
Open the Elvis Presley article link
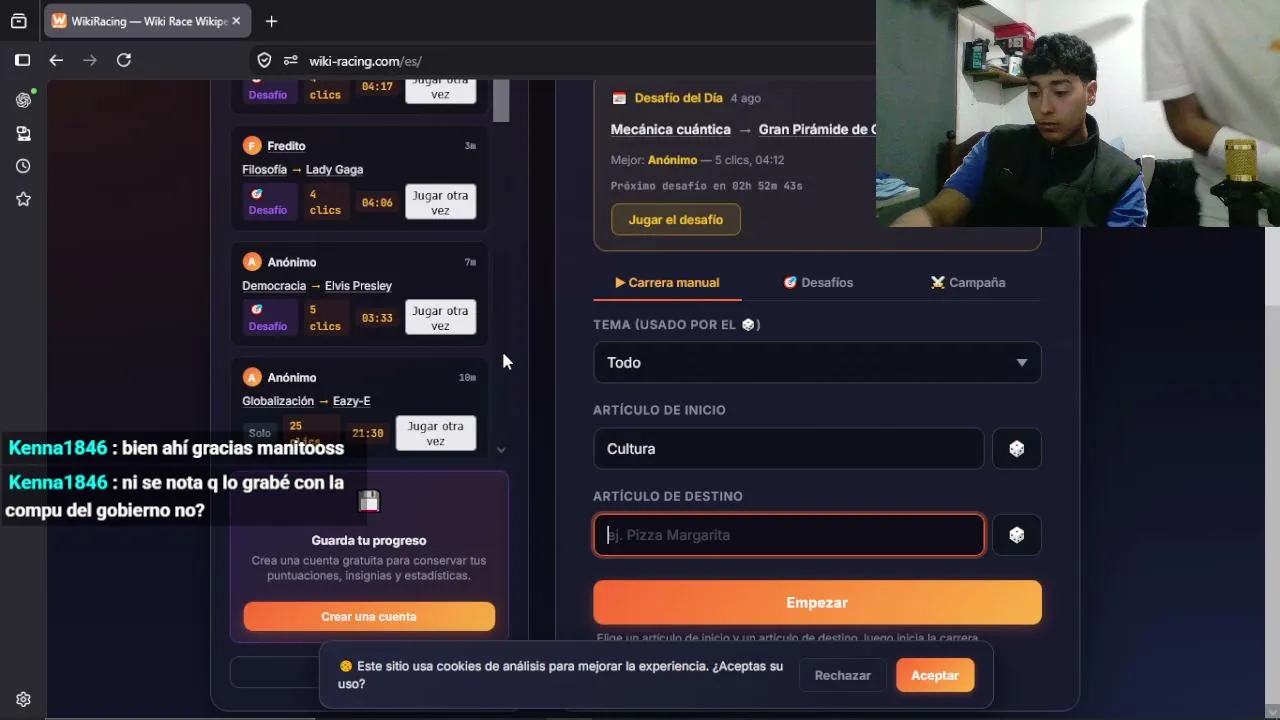(358, 286)
